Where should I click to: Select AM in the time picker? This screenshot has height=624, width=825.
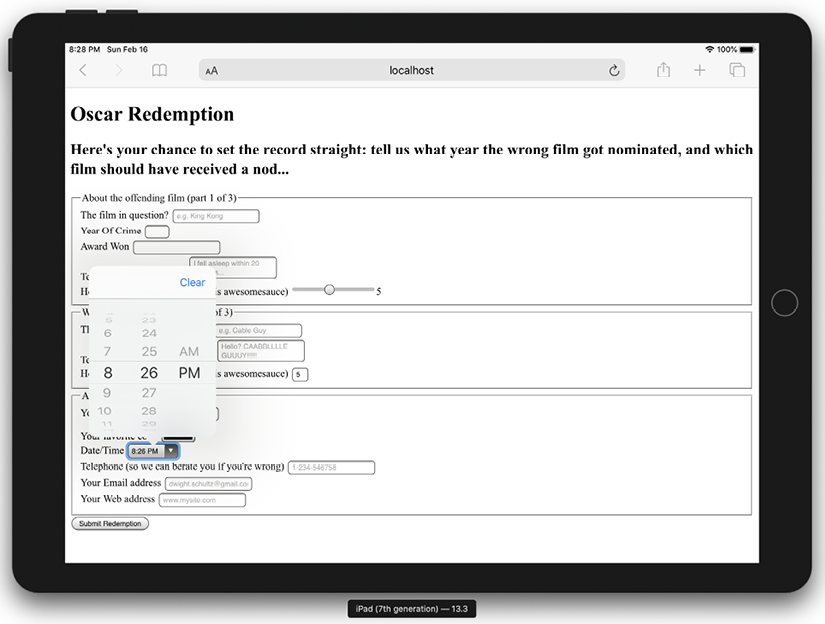tap(189, 352)
